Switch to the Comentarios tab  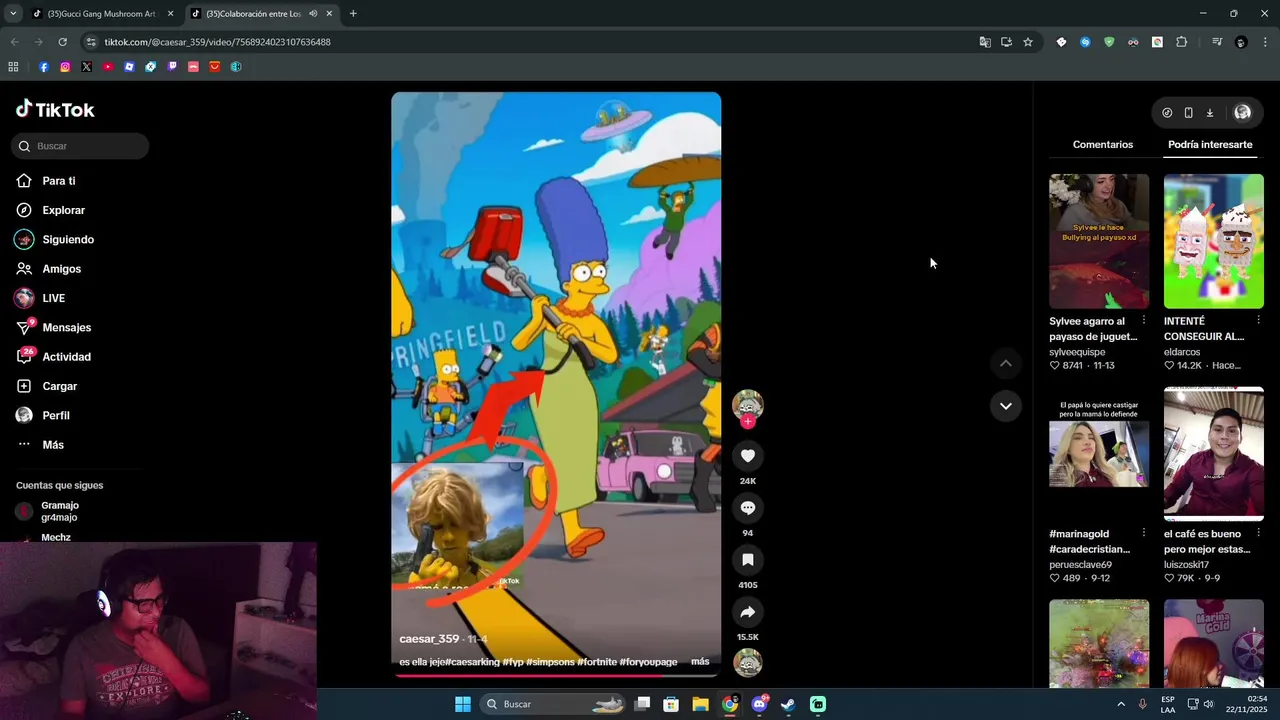point(1103,145)
